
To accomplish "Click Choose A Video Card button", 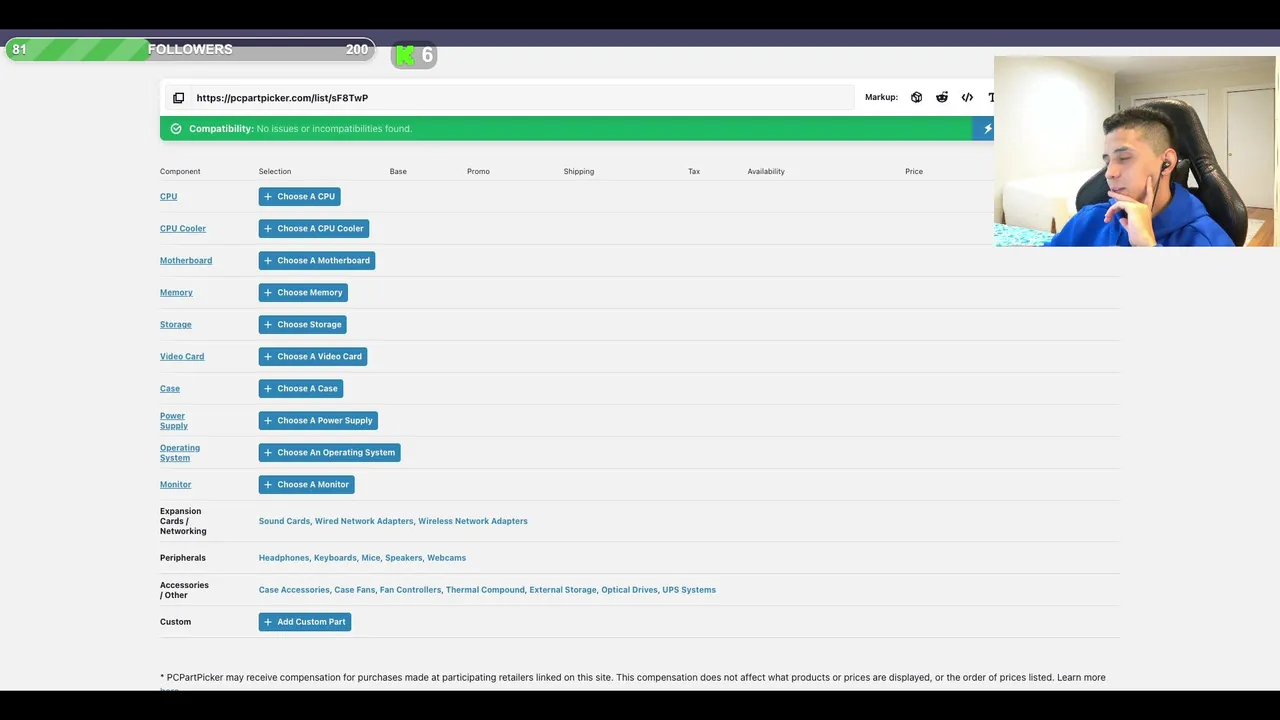I will click(x=313, y=356).
